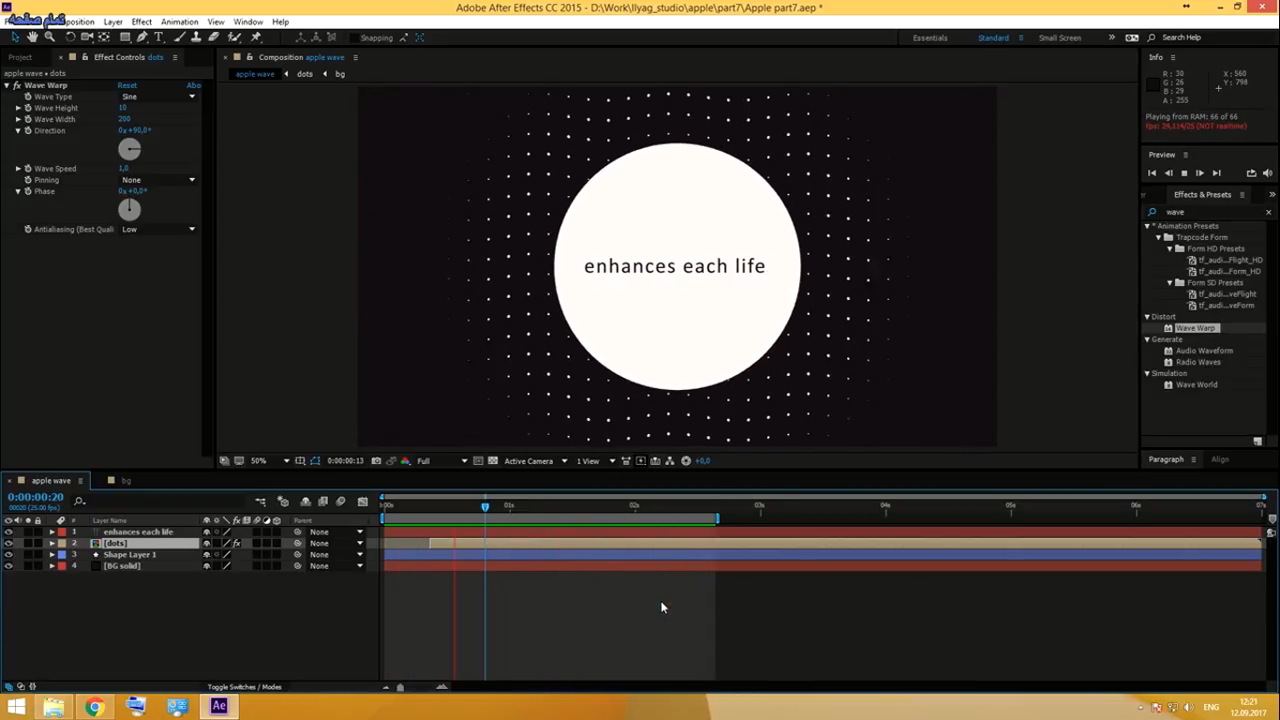Open the Wave Type Sine dropdown
Image resolution: width=1280 pixels, height=720 pixels.
pos(158,97)
